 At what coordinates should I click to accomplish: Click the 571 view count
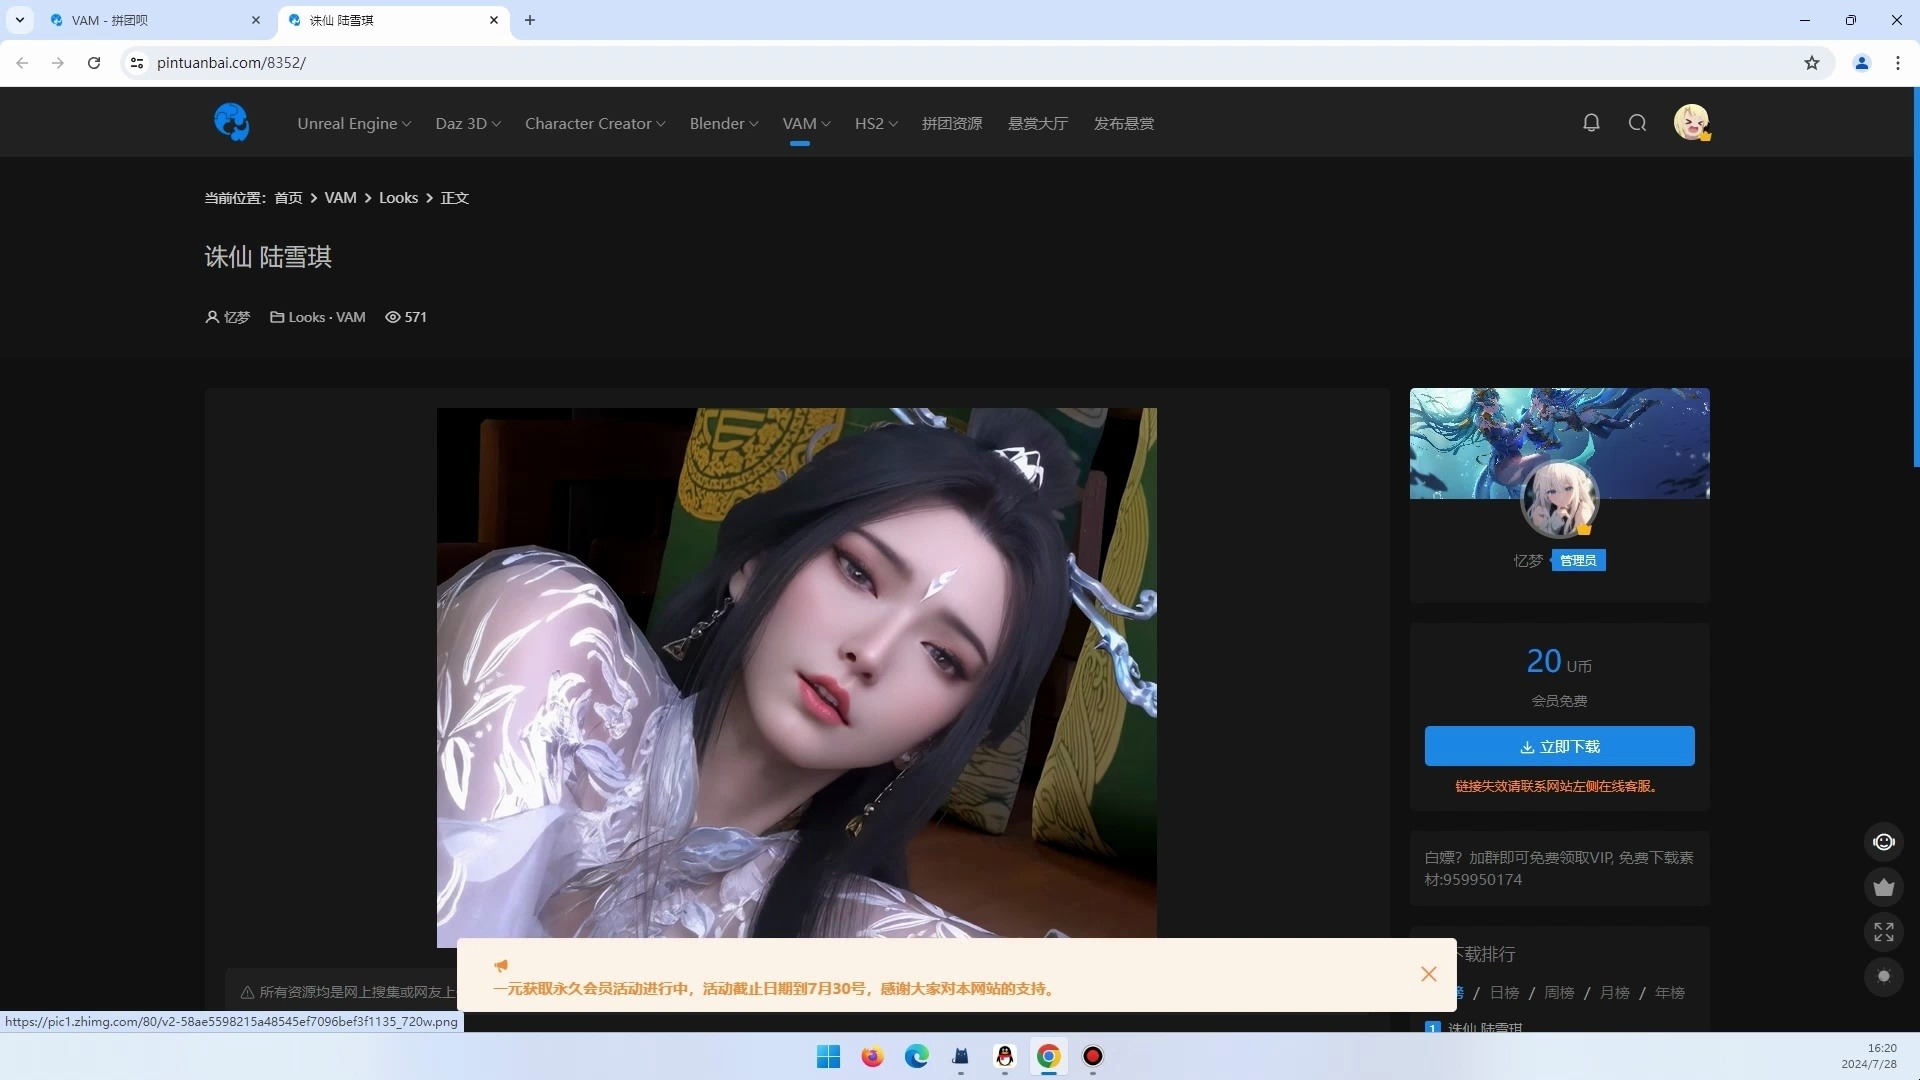click(x=406, y=317)
